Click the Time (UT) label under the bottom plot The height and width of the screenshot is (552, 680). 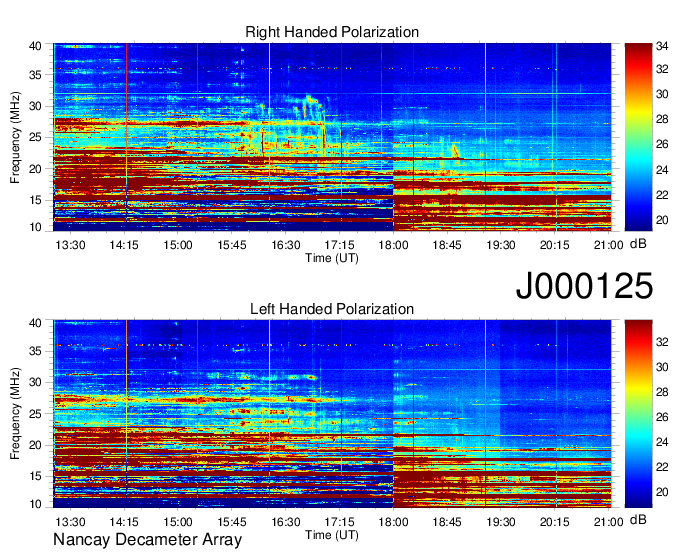pos(332,535)
